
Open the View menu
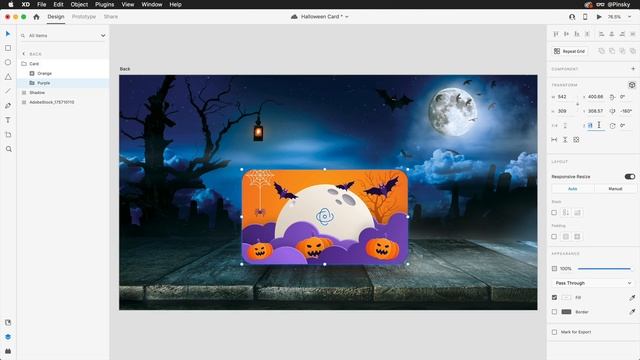[x=128, y=4]
